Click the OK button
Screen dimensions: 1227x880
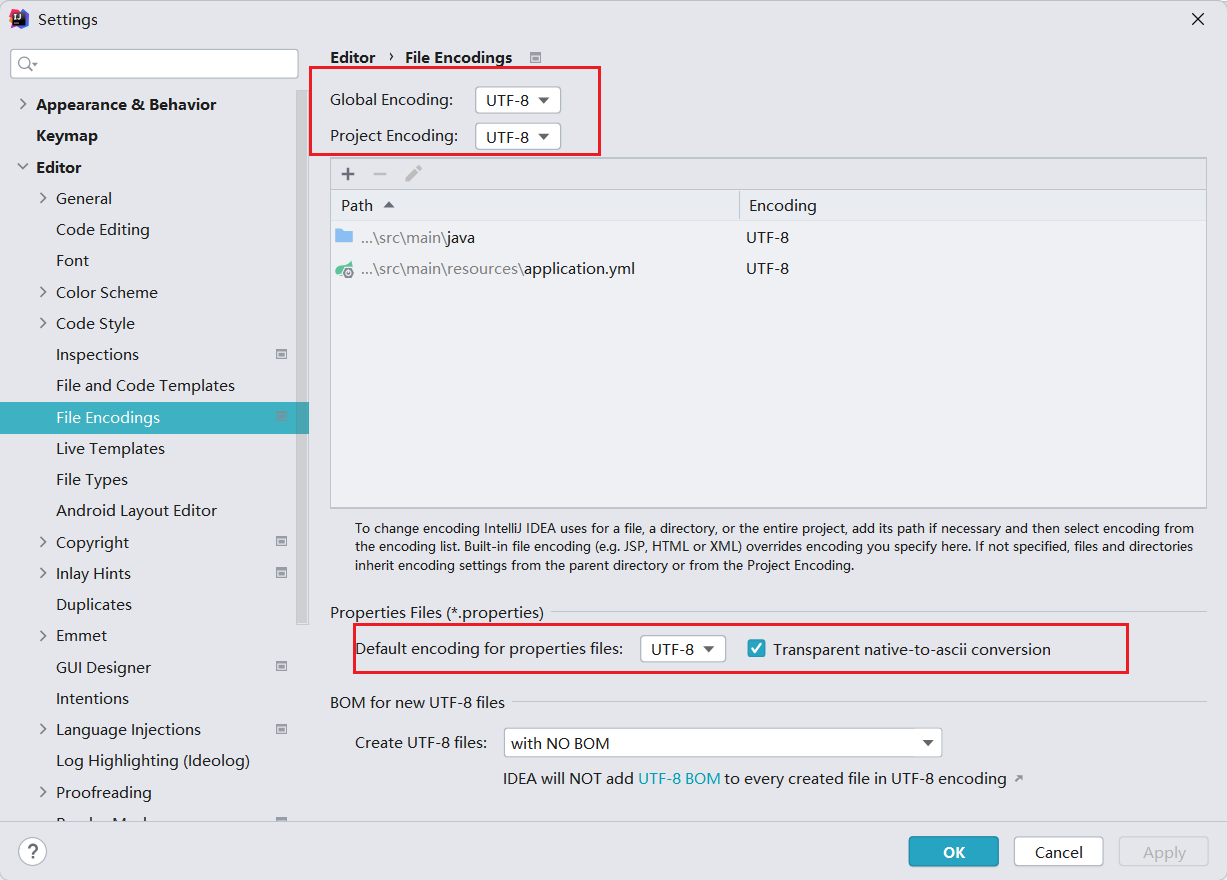(954, 852)
